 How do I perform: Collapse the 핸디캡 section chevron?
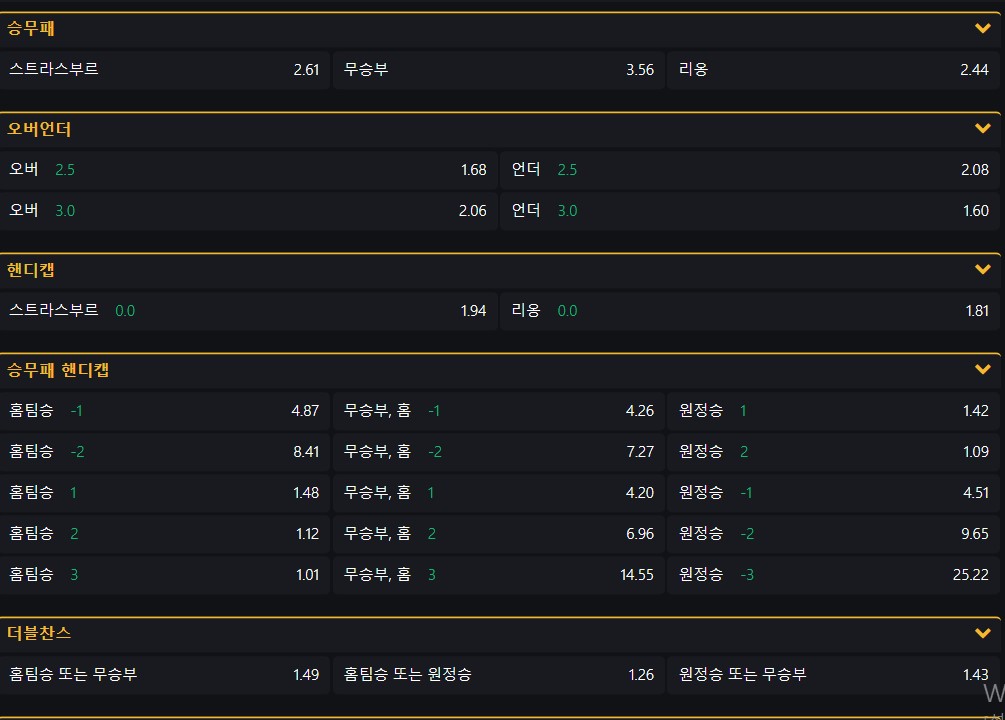(x=982, y=269)
